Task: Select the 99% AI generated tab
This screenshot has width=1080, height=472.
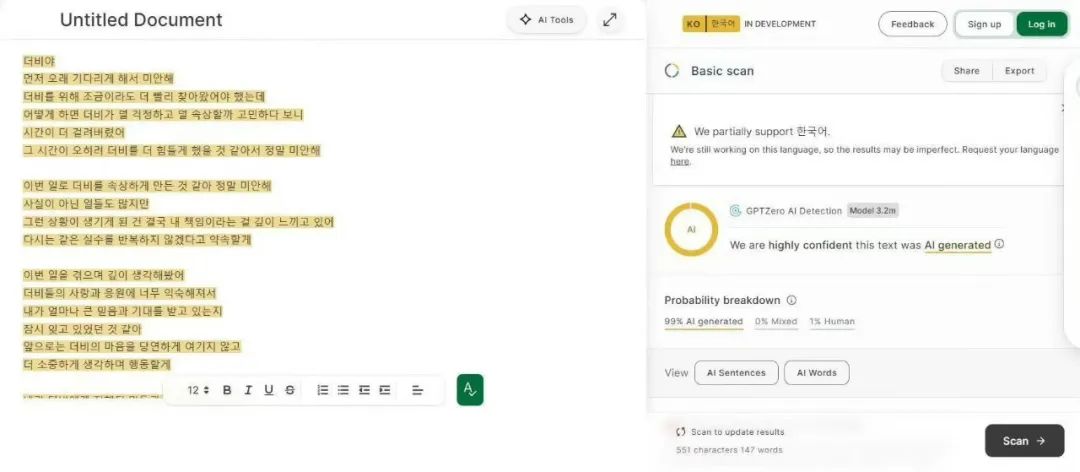Action: point(703,322)
